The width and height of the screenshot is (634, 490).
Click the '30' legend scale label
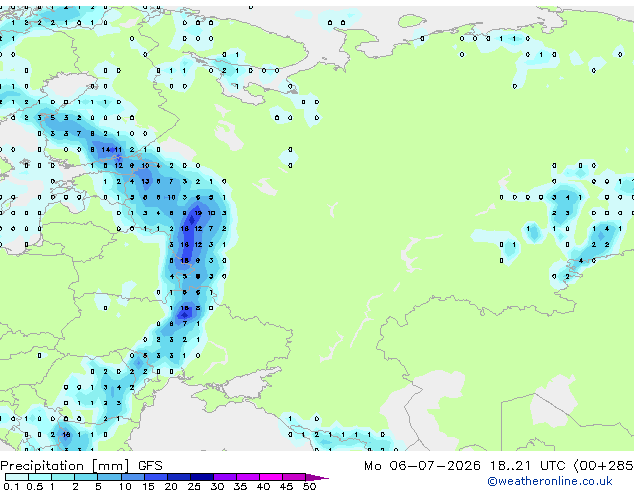(217, 486)
